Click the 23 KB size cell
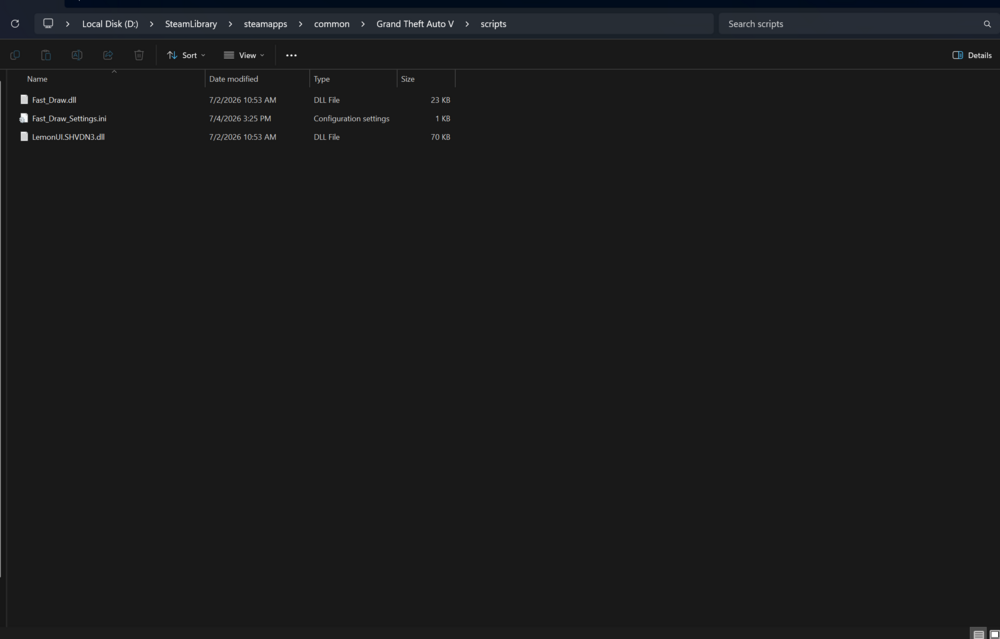The width and height of the screenshot is (1000, 639). 440,100
